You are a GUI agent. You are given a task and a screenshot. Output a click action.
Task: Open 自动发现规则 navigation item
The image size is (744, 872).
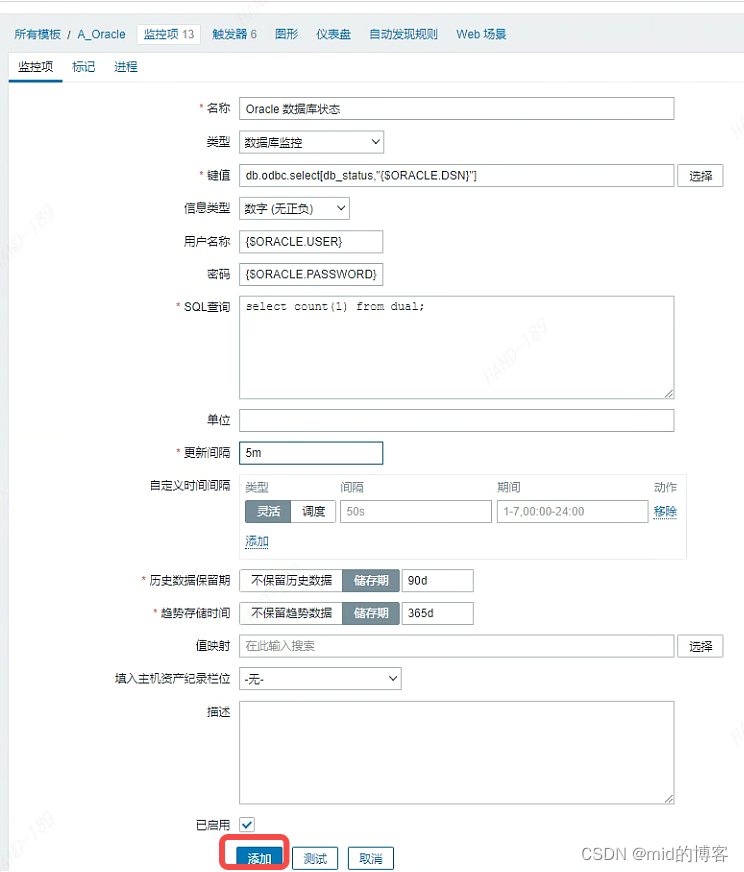(403, 34)
